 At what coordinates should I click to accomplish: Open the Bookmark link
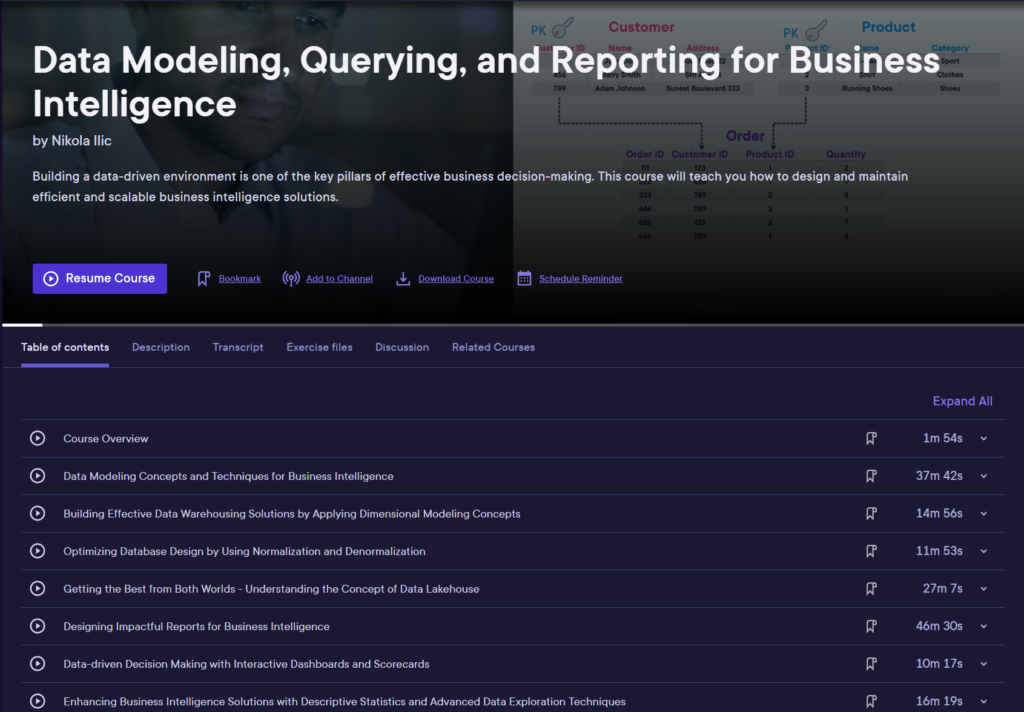click(240, 279)
